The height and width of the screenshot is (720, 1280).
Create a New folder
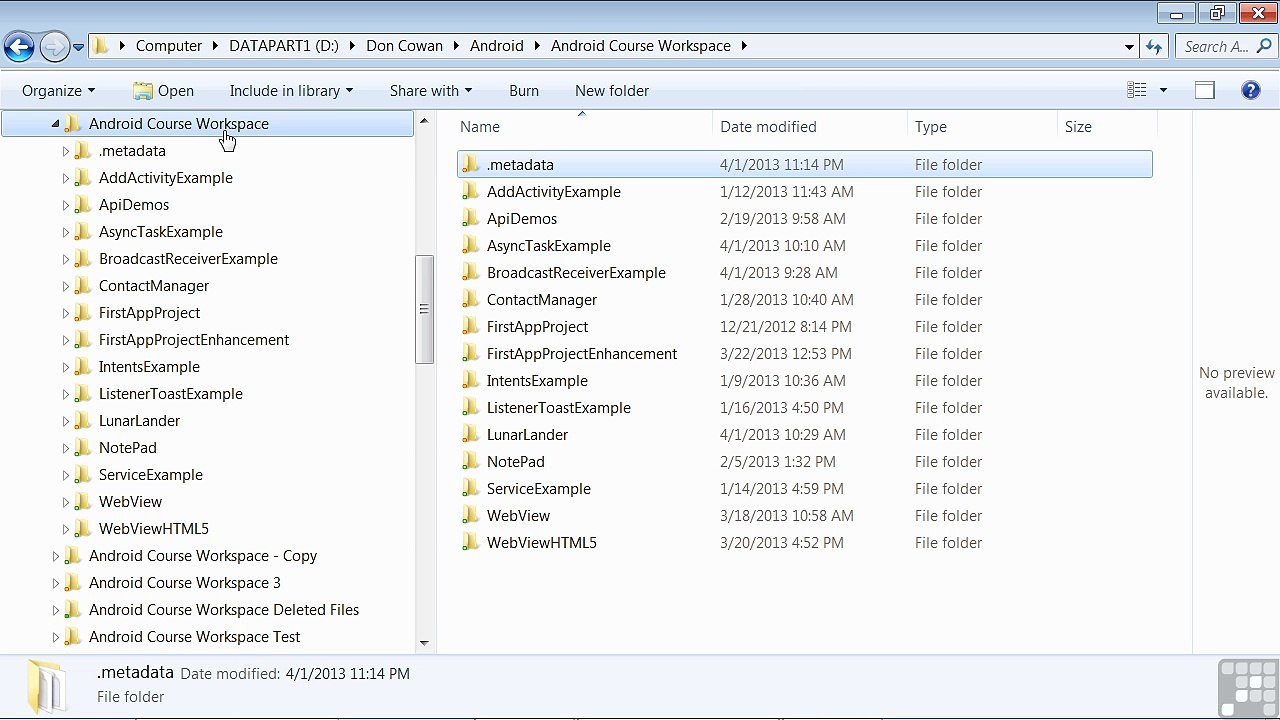point(612,90)
